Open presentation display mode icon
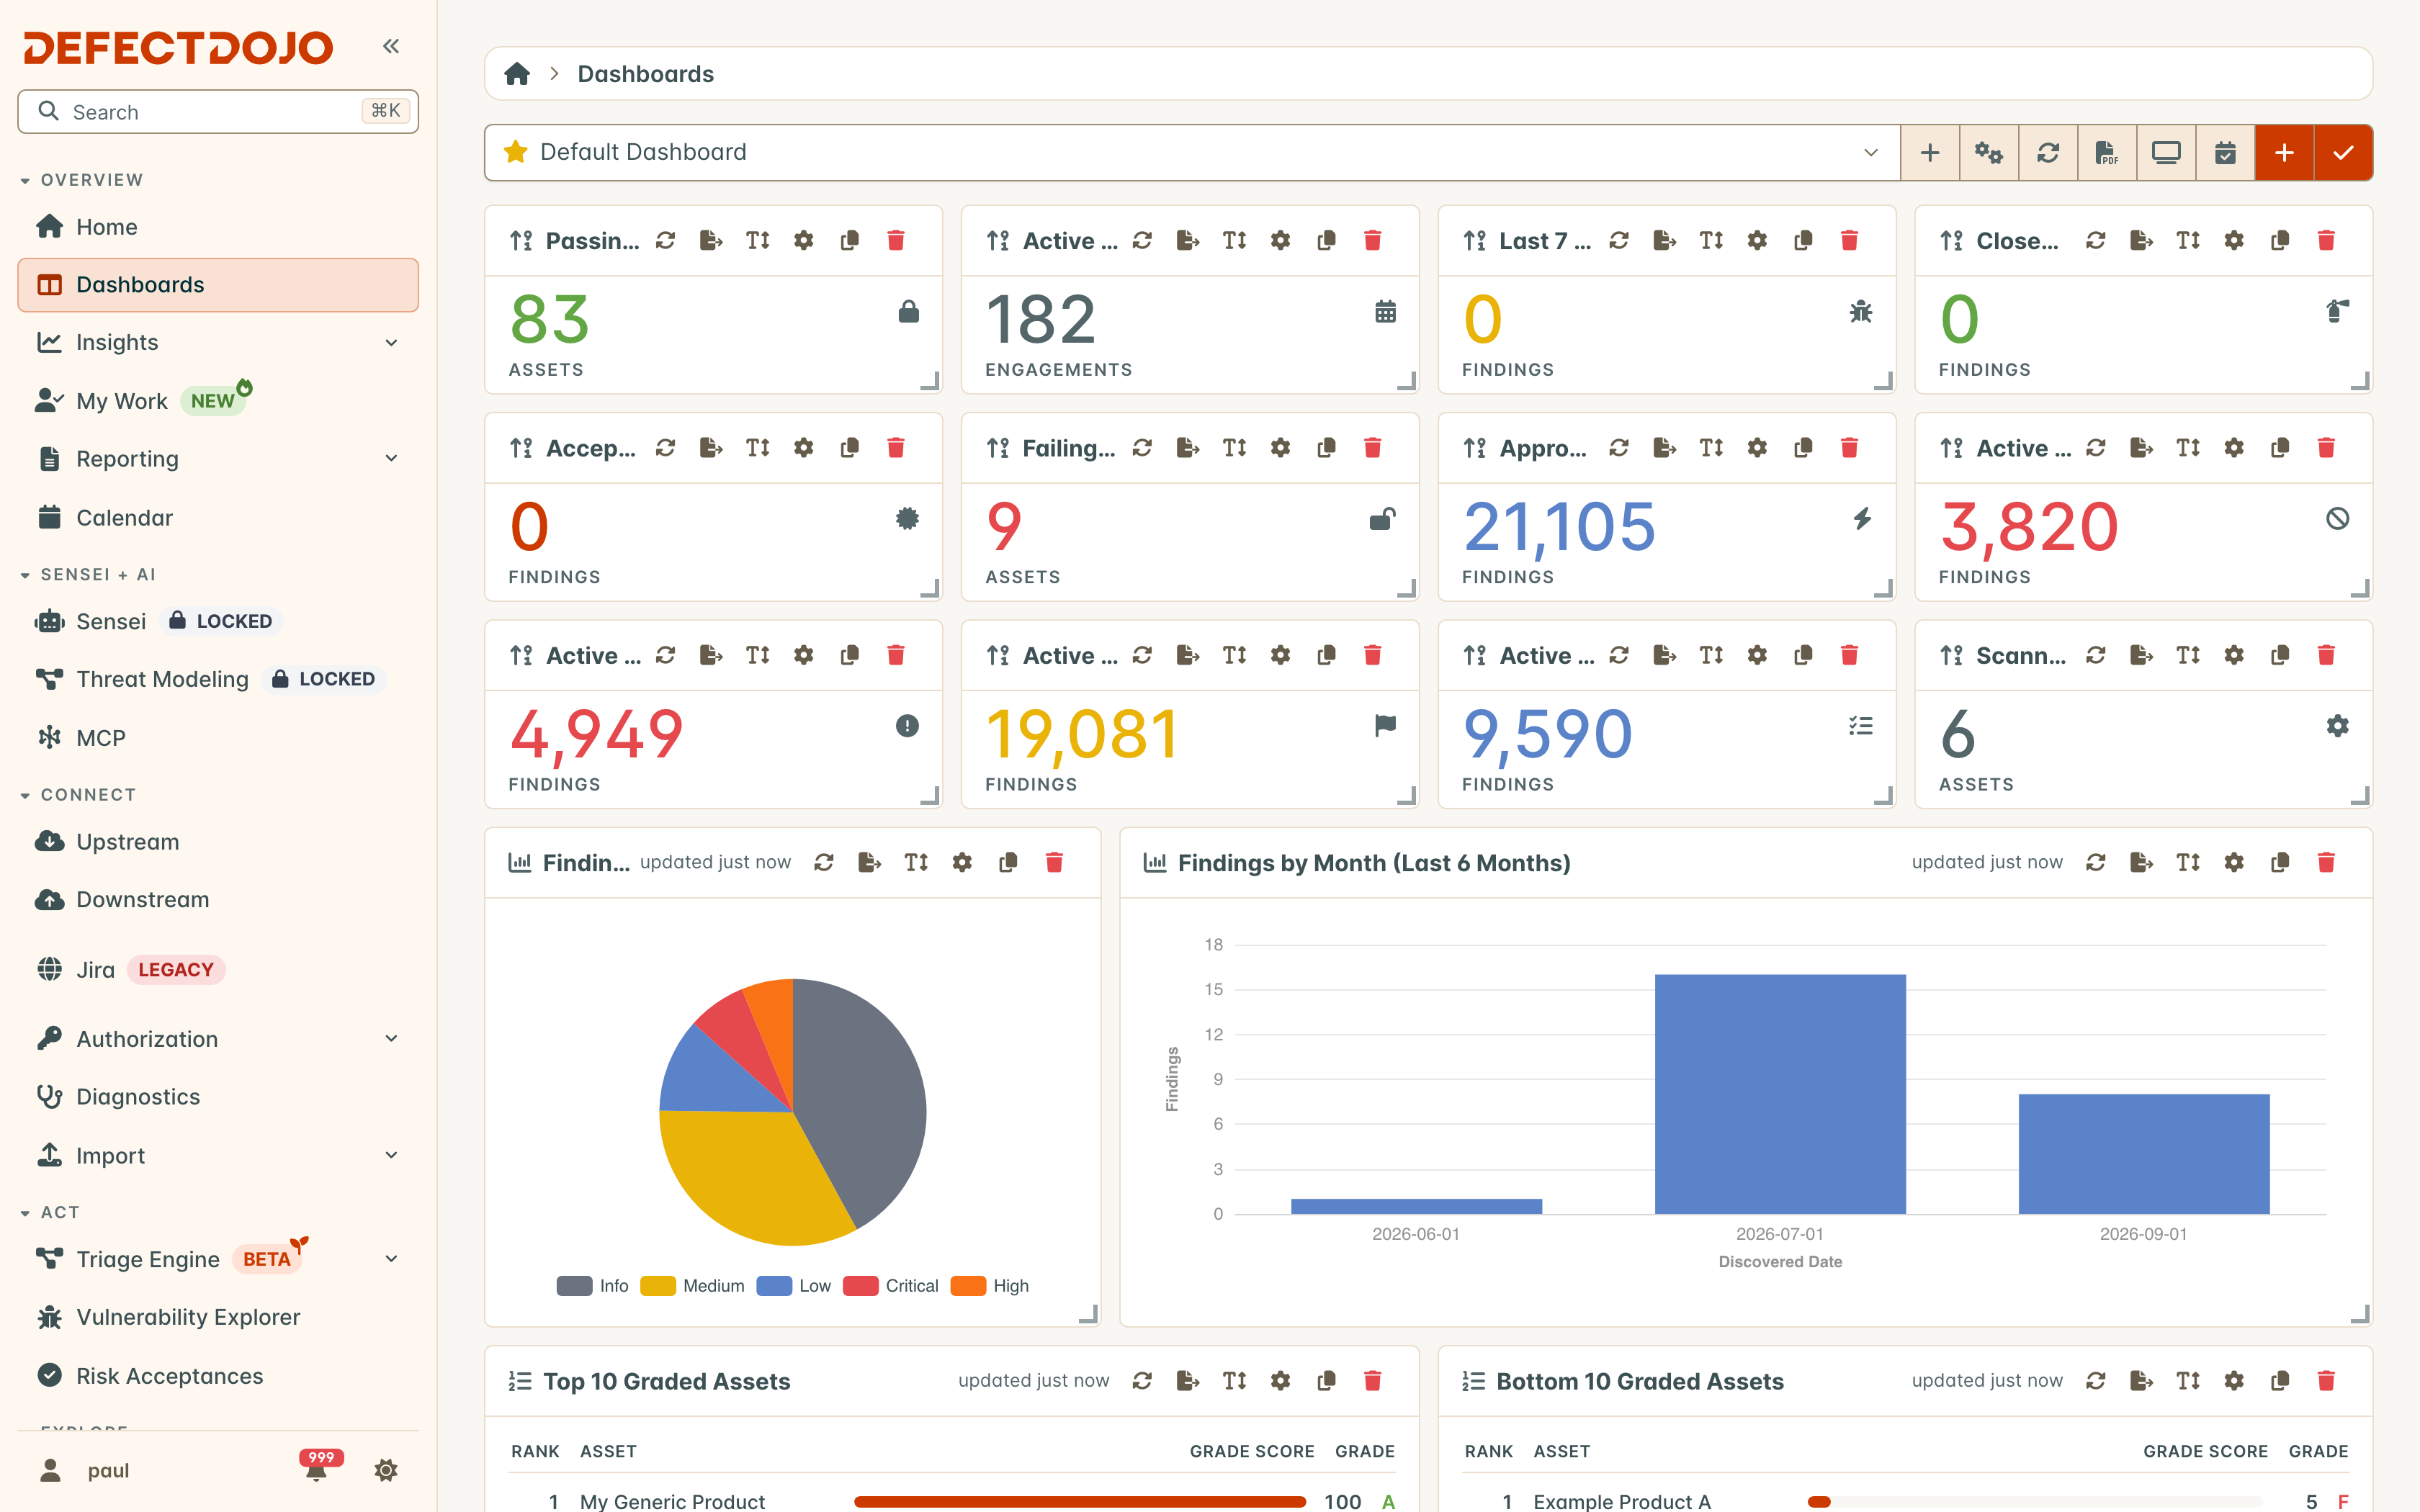This screenshot has height=1512, width=2420. [x=2166, y=153]
